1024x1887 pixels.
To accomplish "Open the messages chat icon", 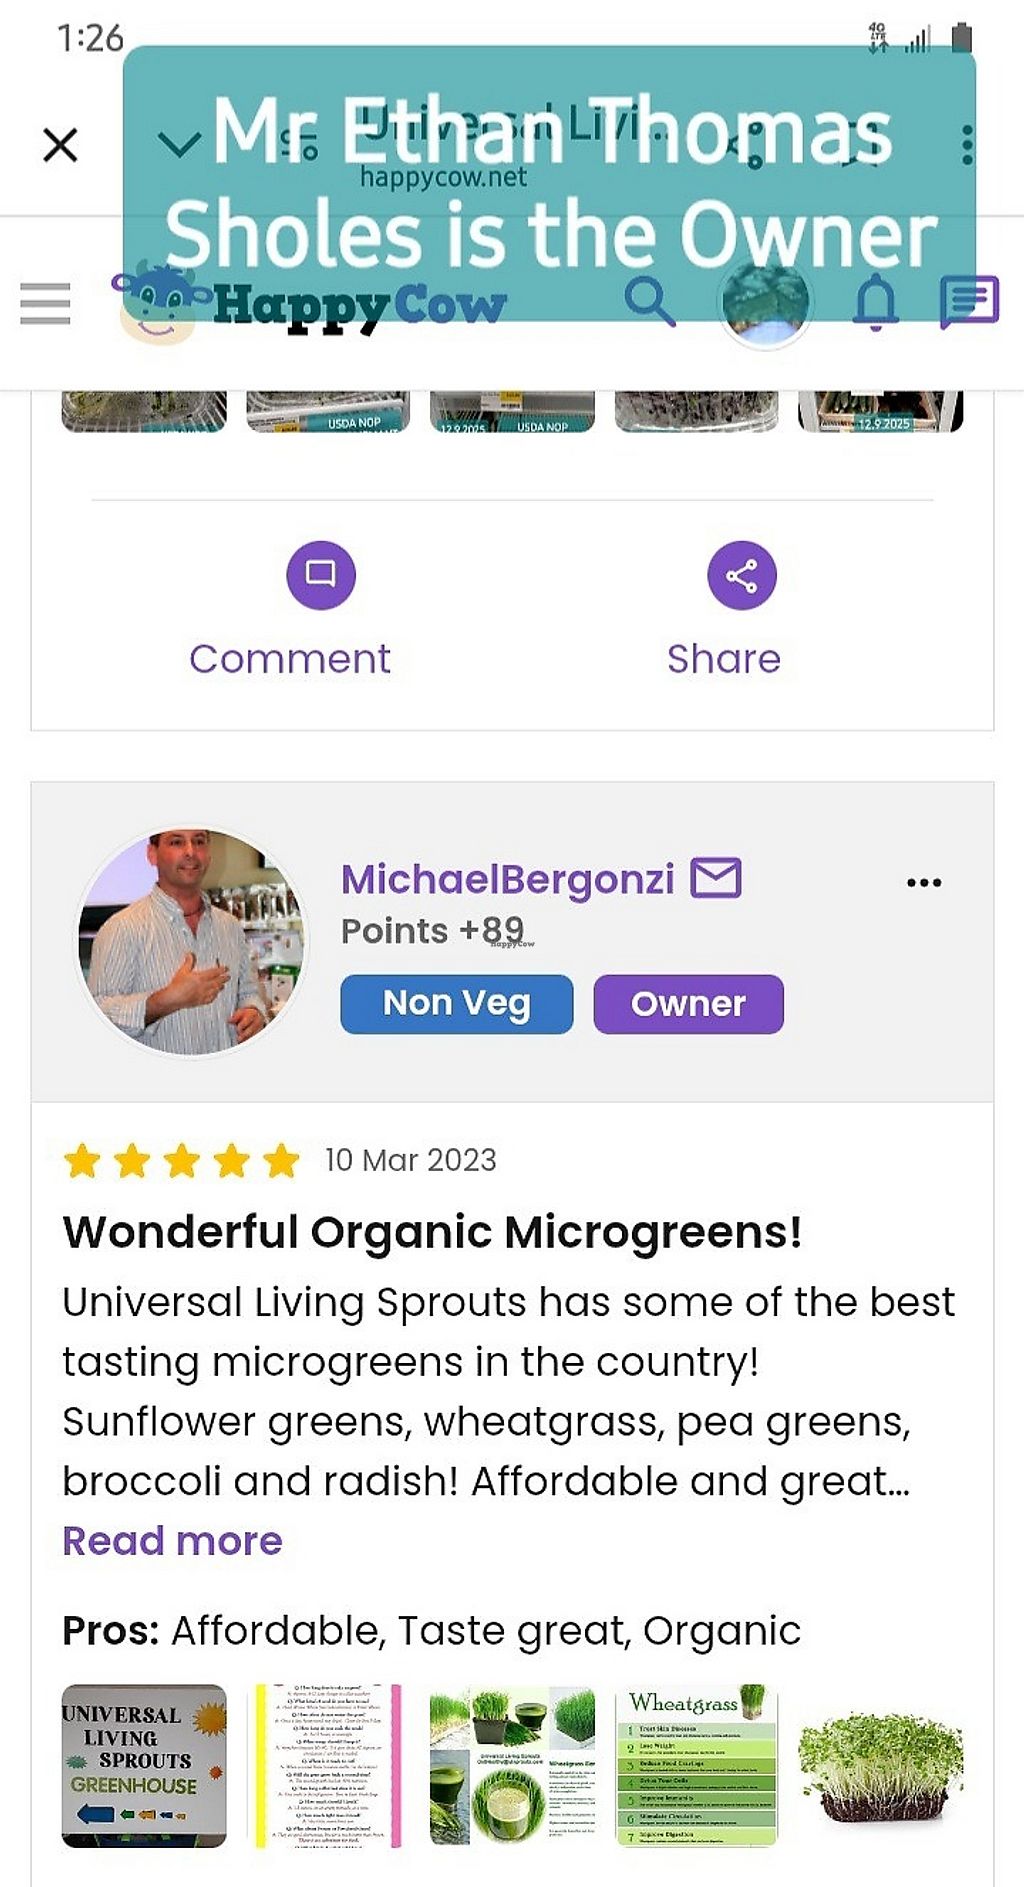I will pos(968,302).
